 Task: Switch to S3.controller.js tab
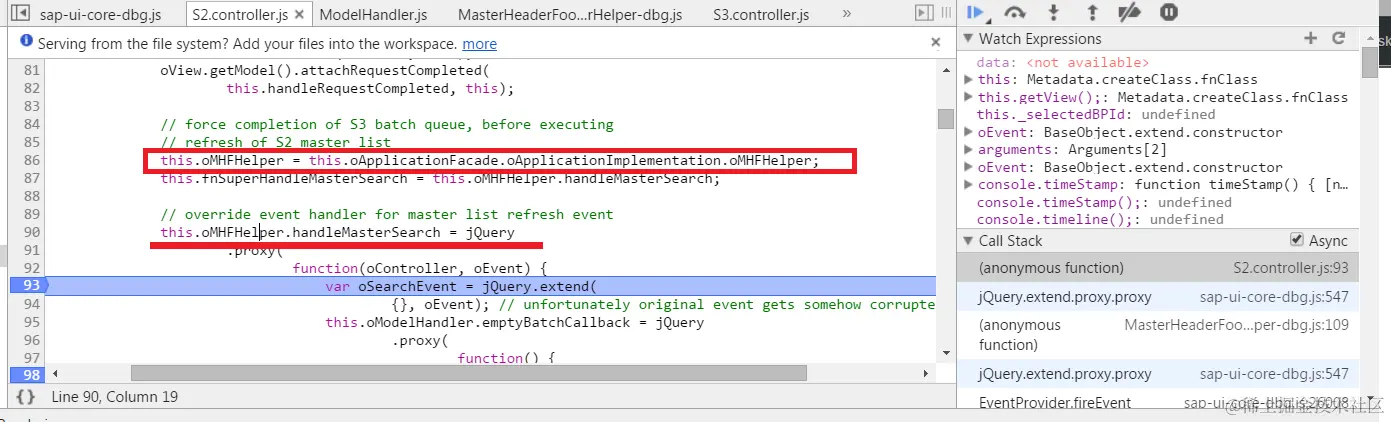(x=761, y=15)
